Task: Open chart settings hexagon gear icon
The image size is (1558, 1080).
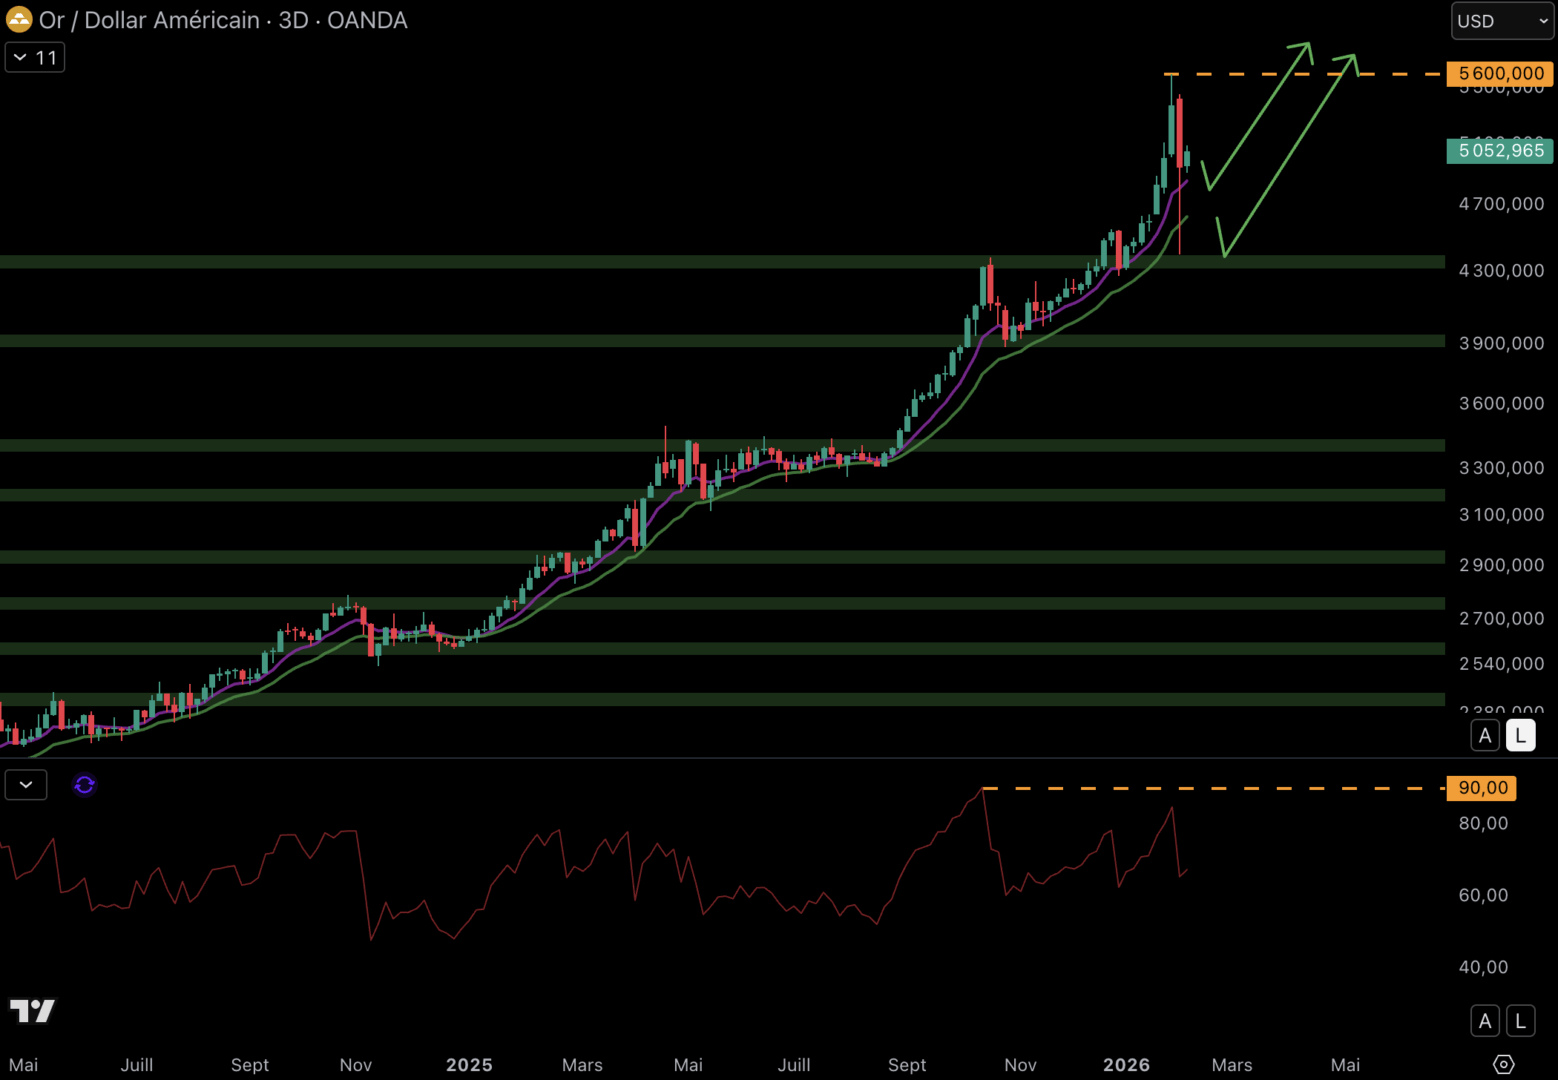Action: (1503, 1064)
